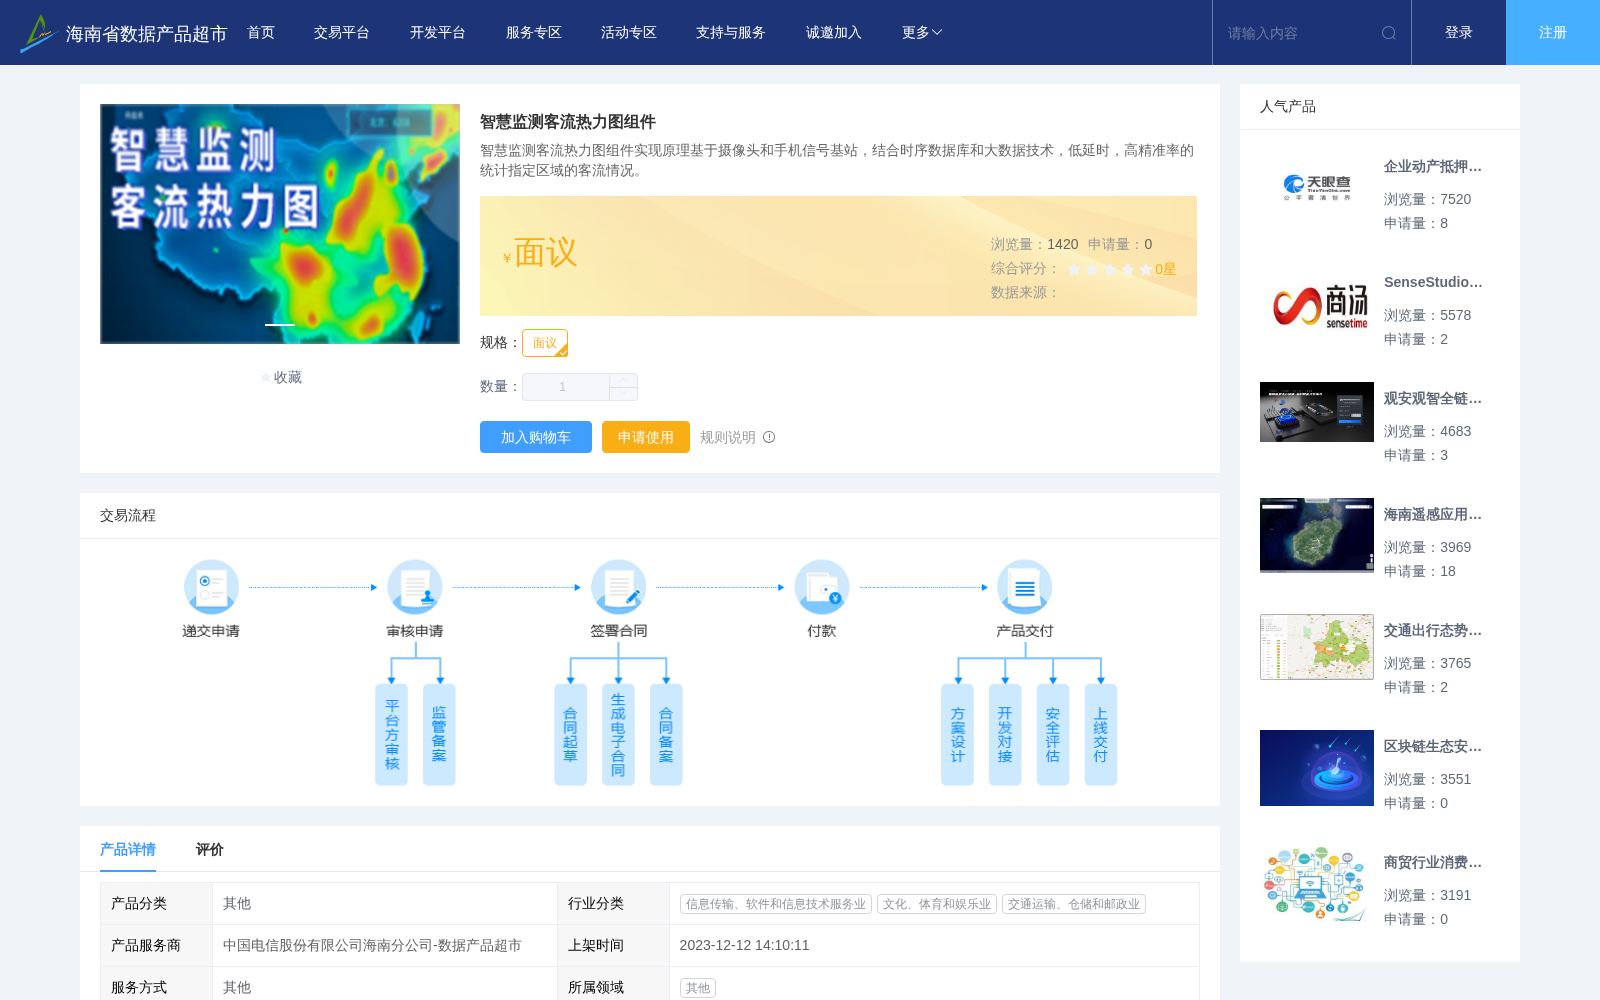1600x1000 pixels.
Task: Click the 文化、体育和娱乐业 tag
Action: tap(937, 904)
